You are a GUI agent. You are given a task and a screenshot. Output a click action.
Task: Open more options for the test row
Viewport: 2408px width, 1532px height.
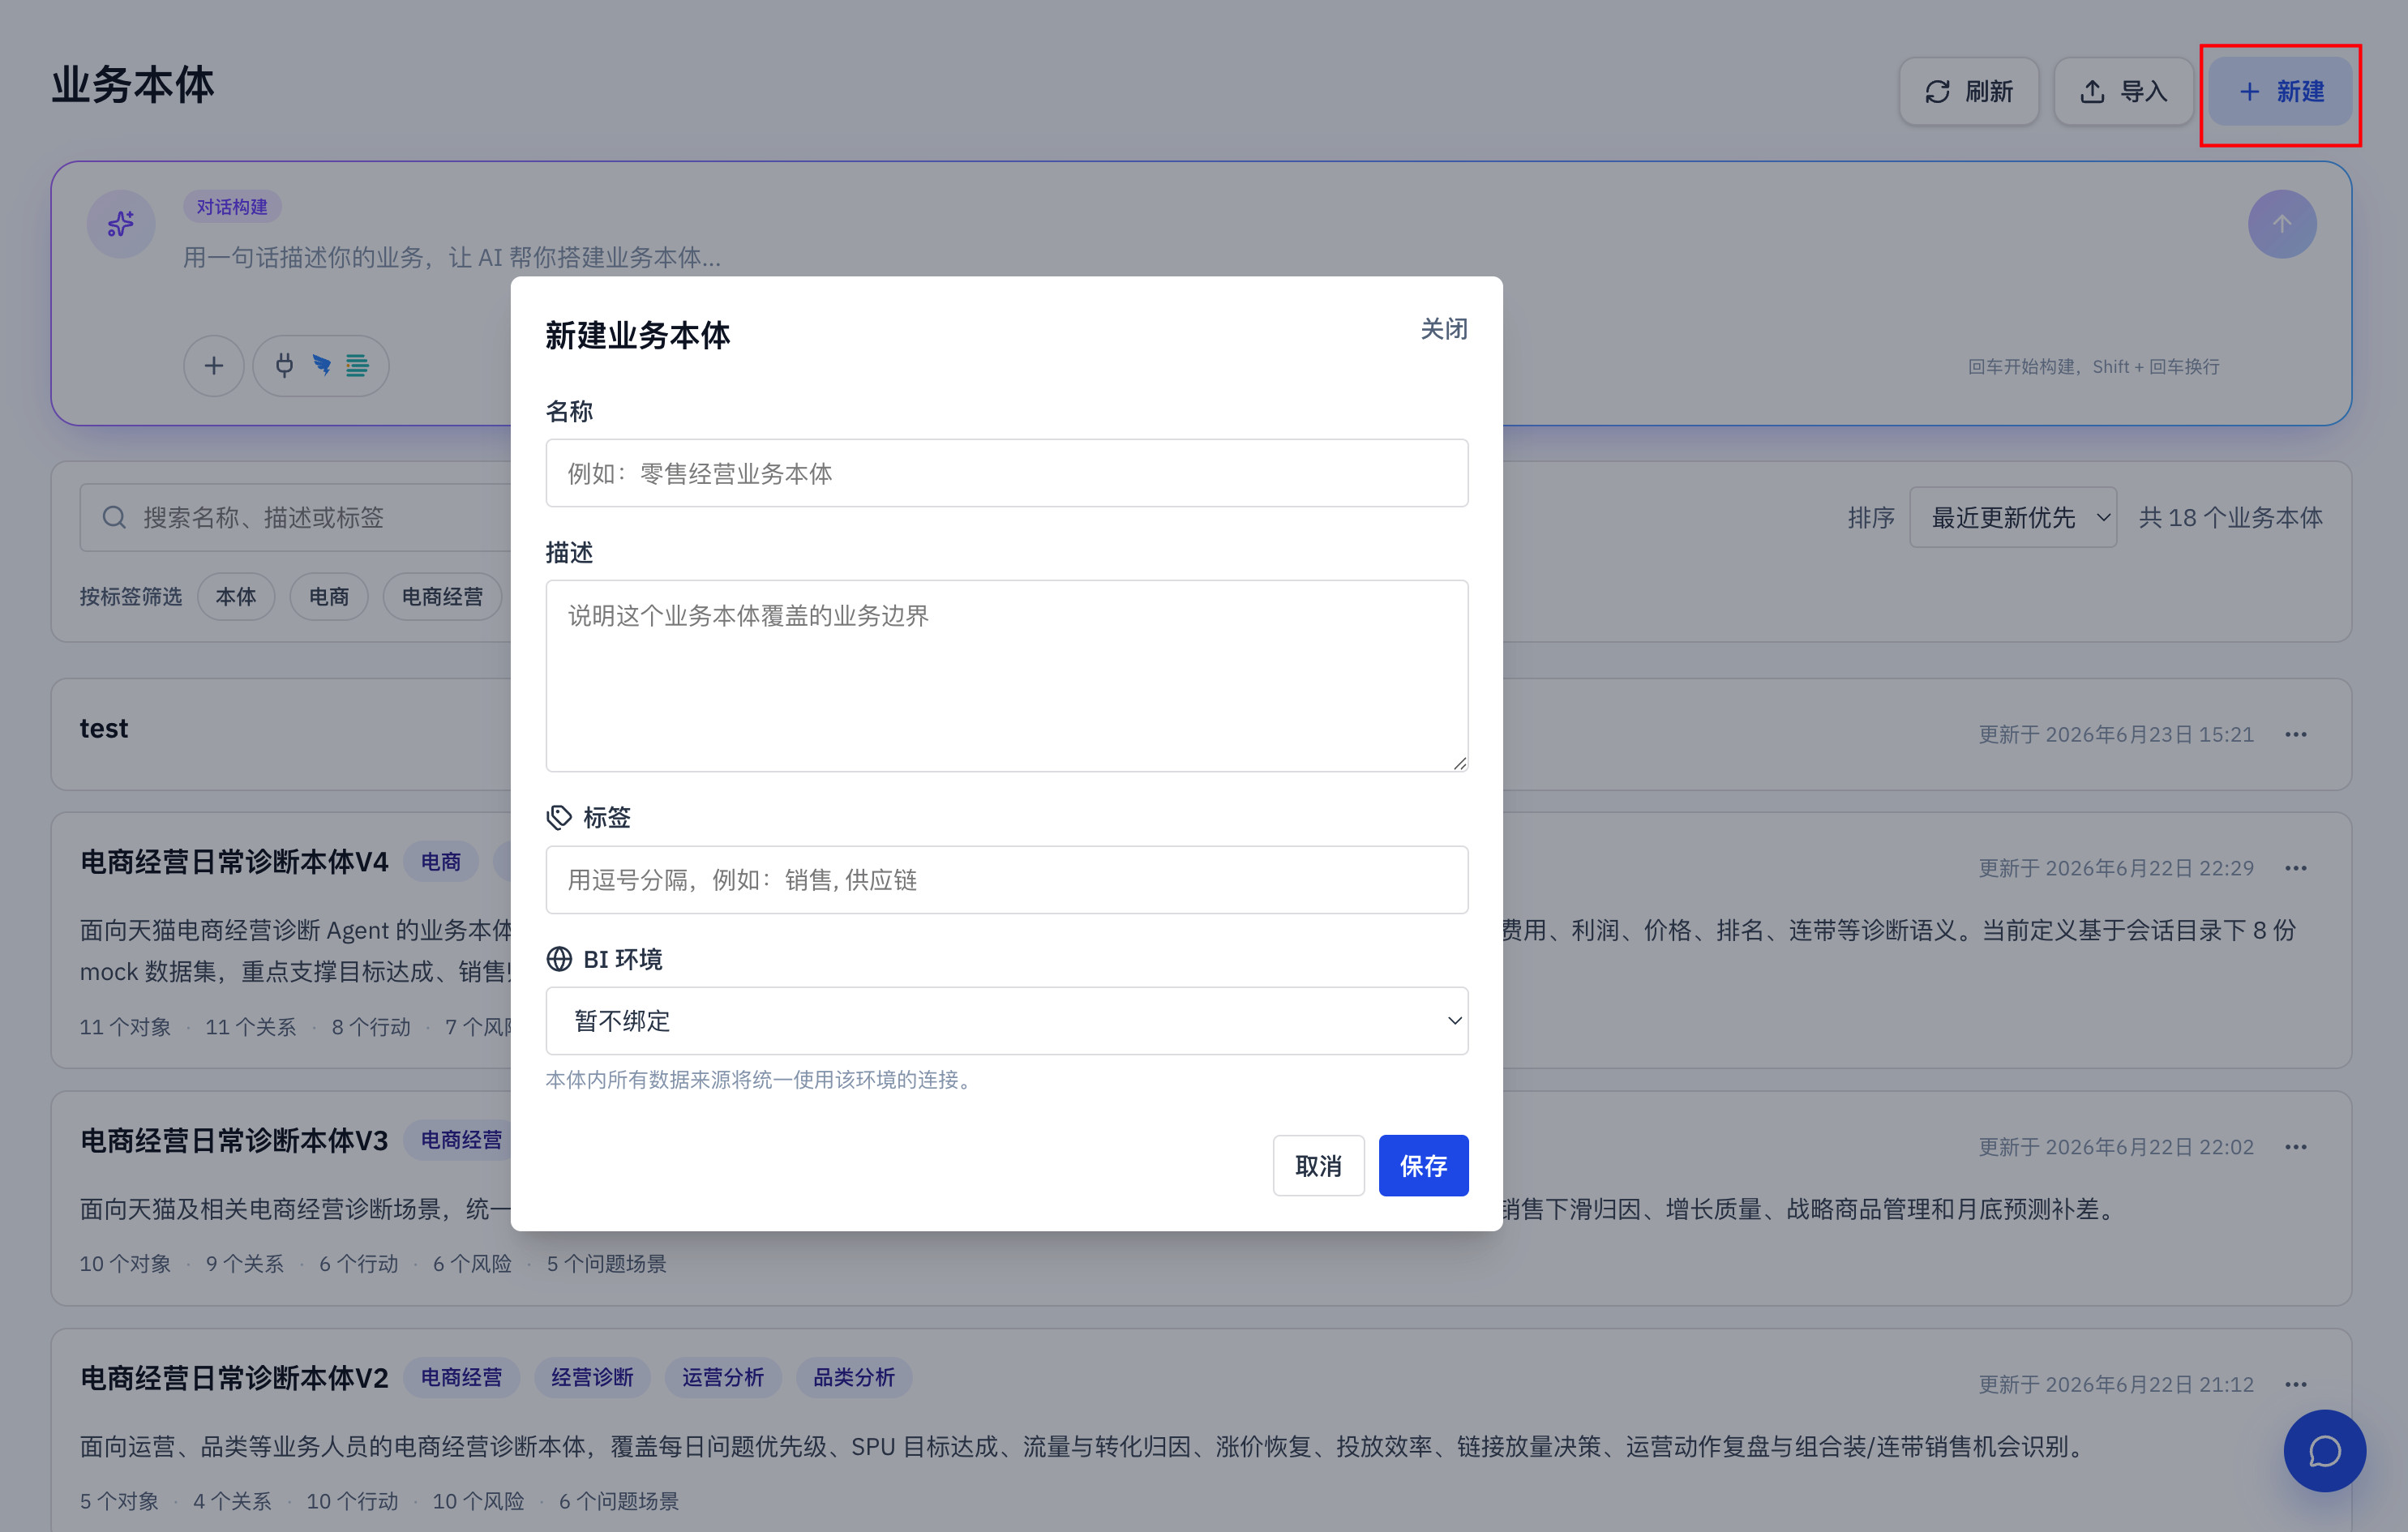point(2296,735)
